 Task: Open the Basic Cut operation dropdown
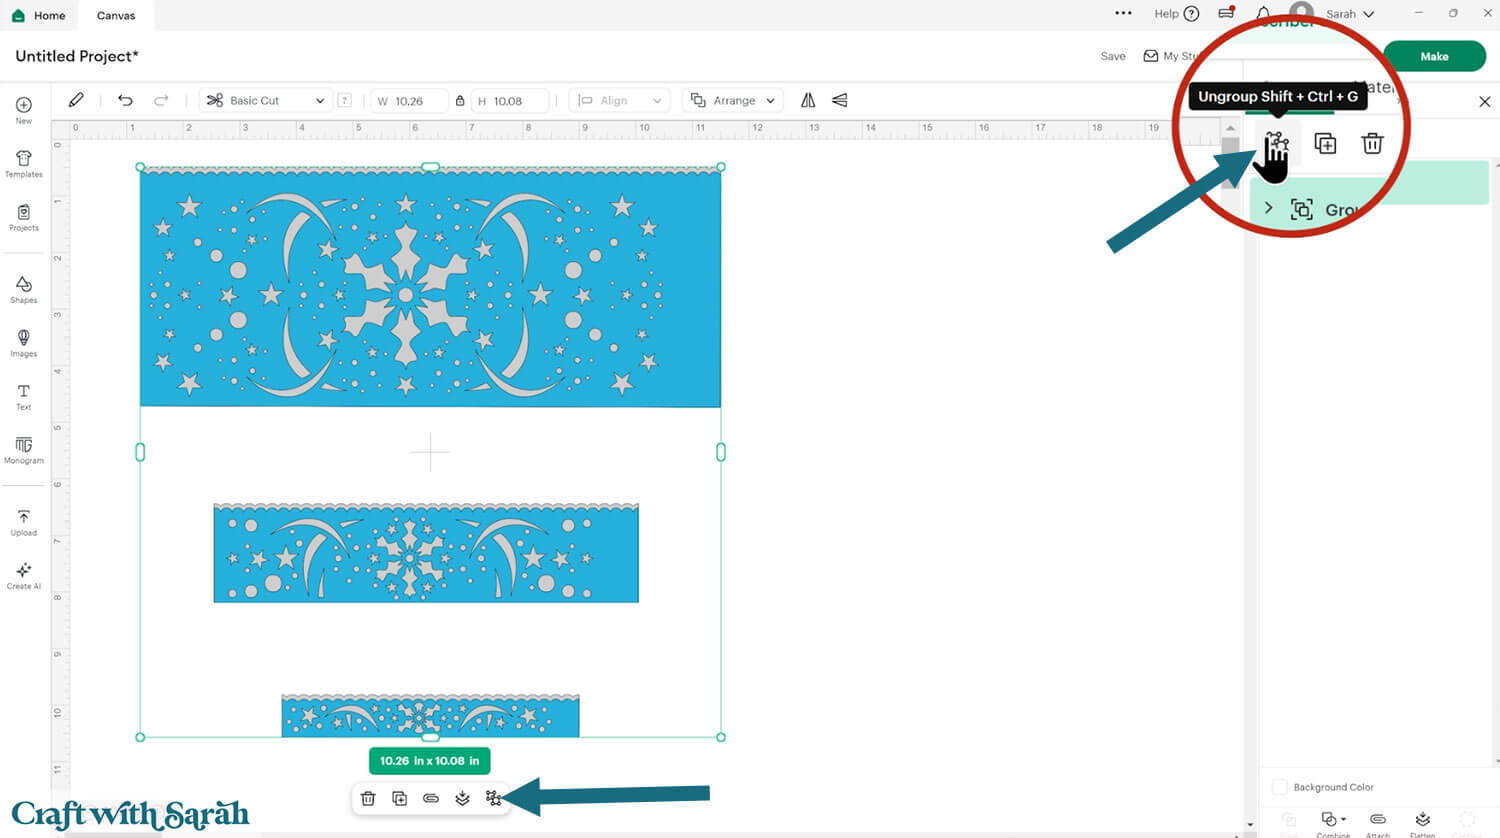pos(265,100)
